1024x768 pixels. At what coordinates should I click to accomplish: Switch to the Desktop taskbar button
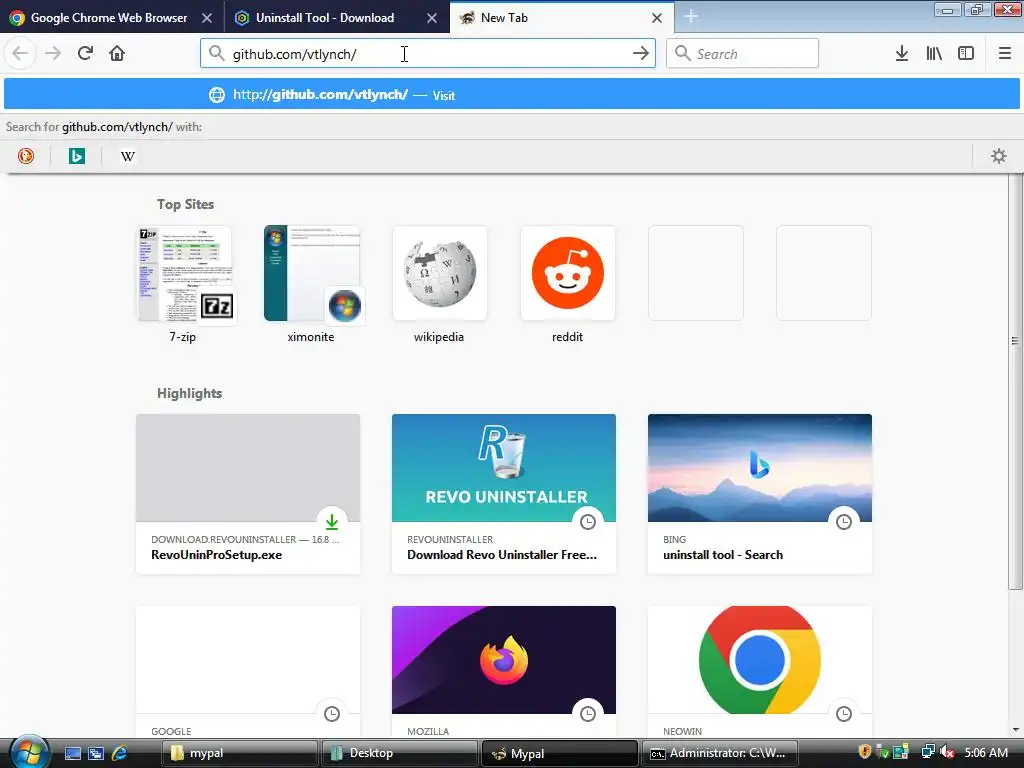pos(399,753)
